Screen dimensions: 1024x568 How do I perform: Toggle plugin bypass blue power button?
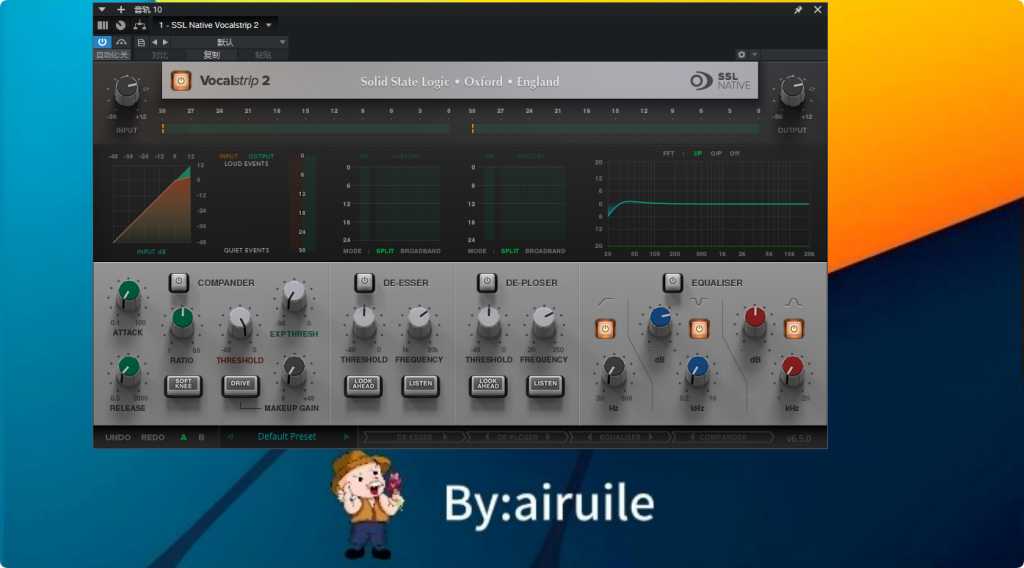tap(103, 42)
